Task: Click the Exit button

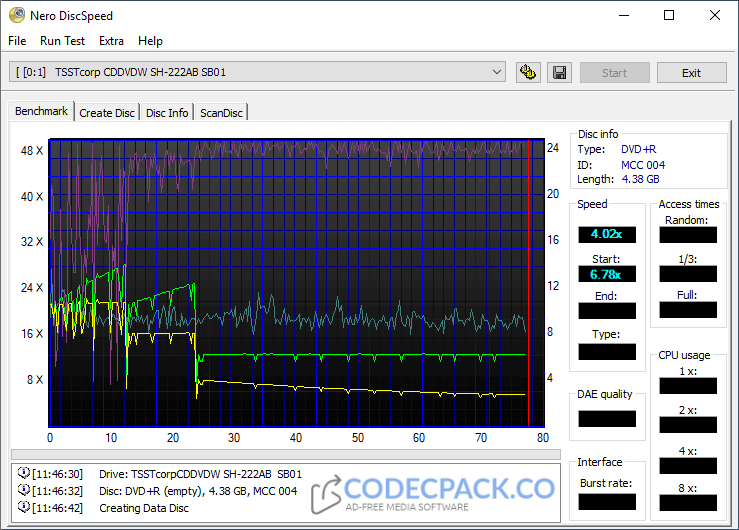Action: [x=691, y=73]
